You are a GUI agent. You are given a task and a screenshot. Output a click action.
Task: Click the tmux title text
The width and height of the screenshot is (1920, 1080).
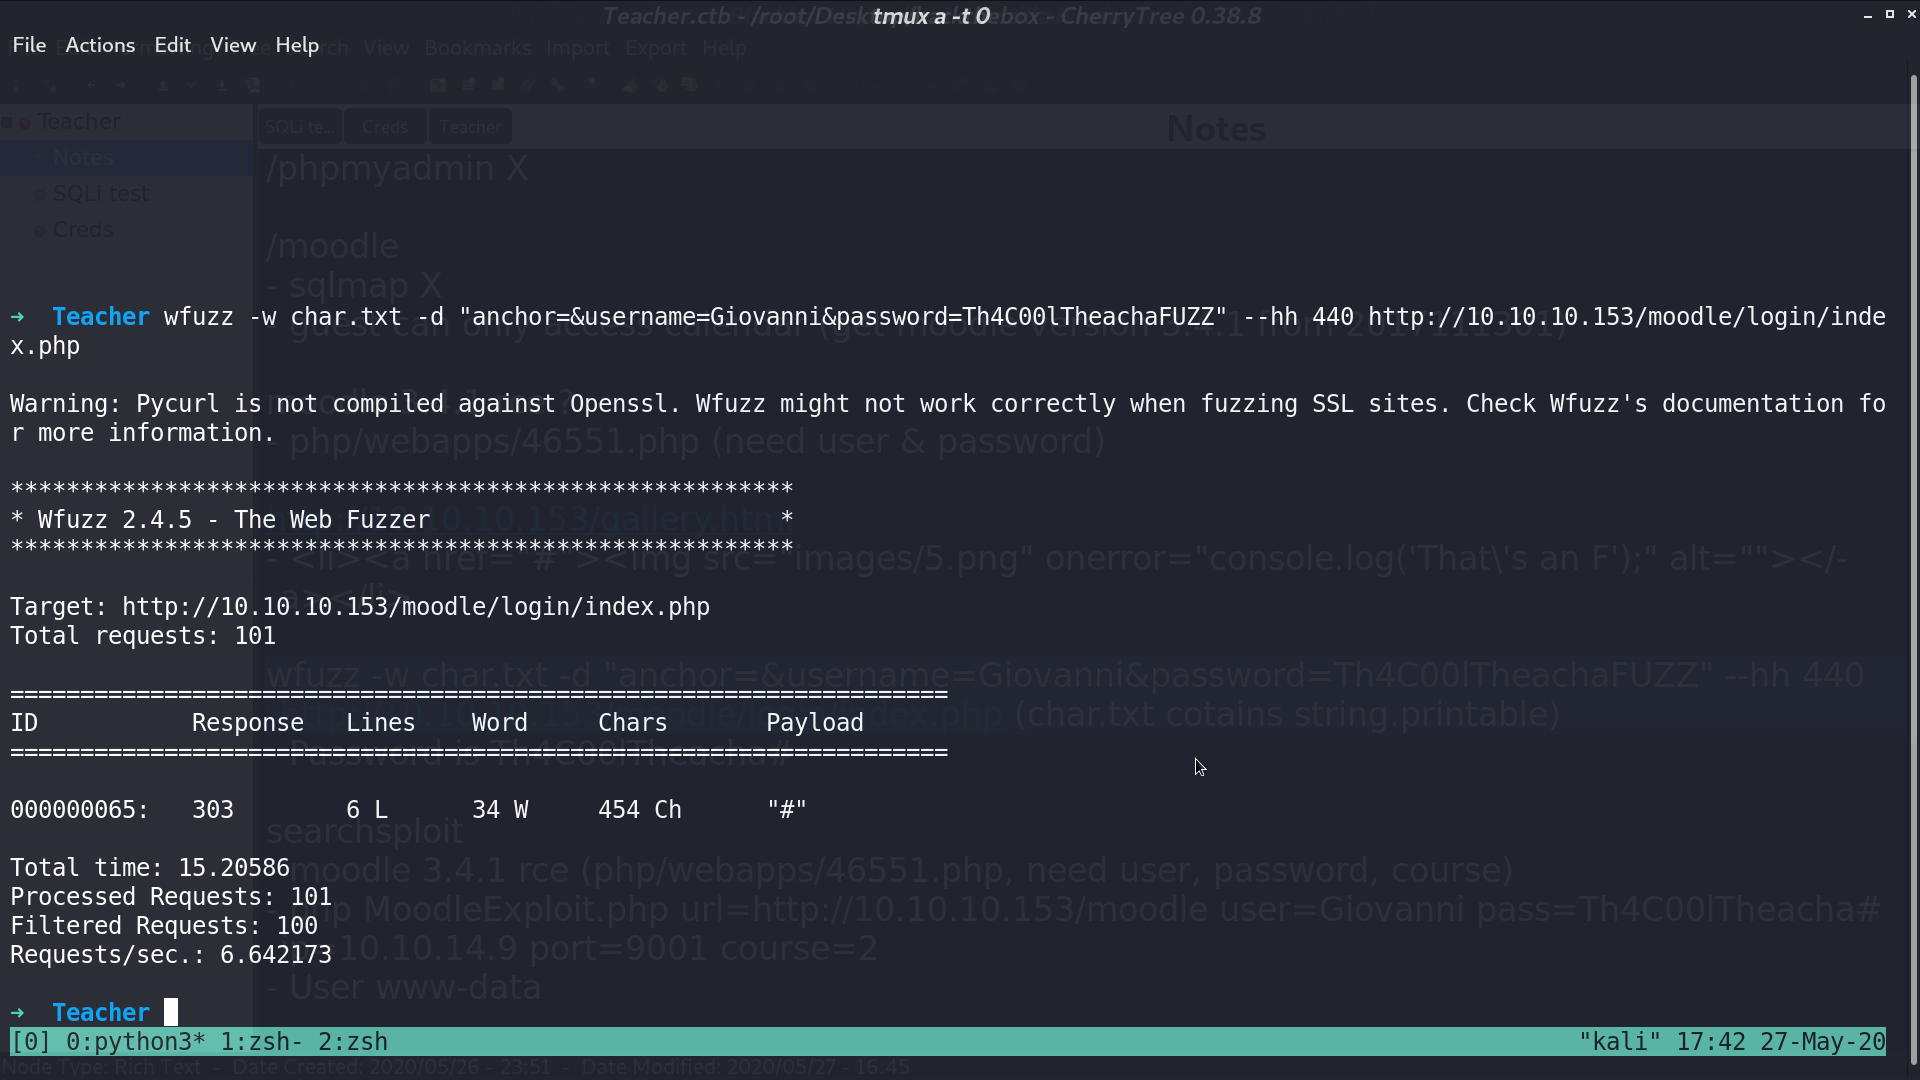click(931, 16)
